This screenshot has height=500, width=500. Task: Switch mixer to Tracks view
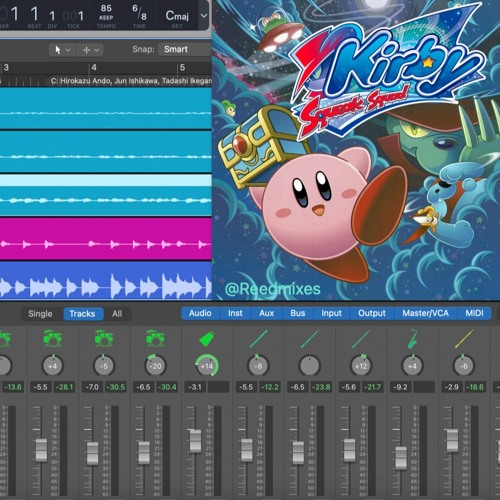(x=82, y=314)
